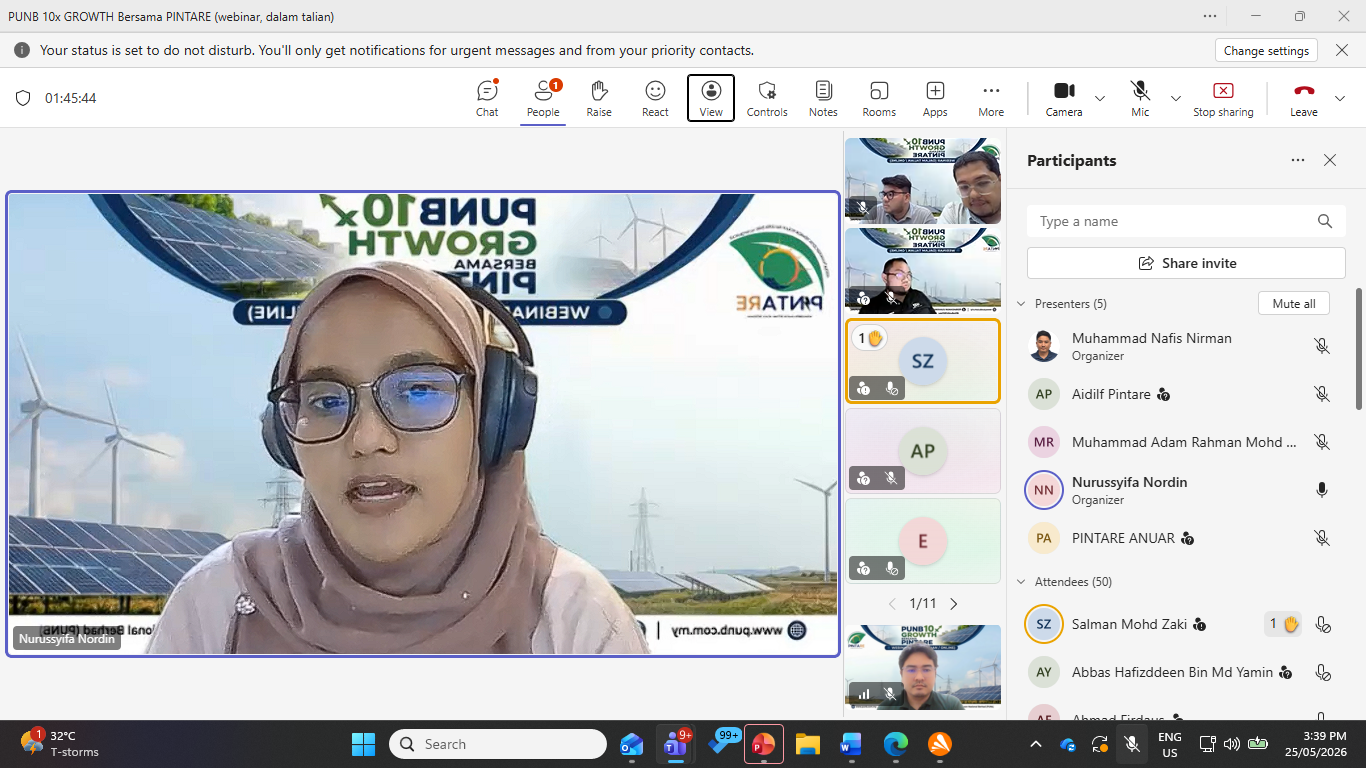This screenshot has width=1366, height=768.
Task: Open Outlook from the taskbar
Action: coord(631,744)
